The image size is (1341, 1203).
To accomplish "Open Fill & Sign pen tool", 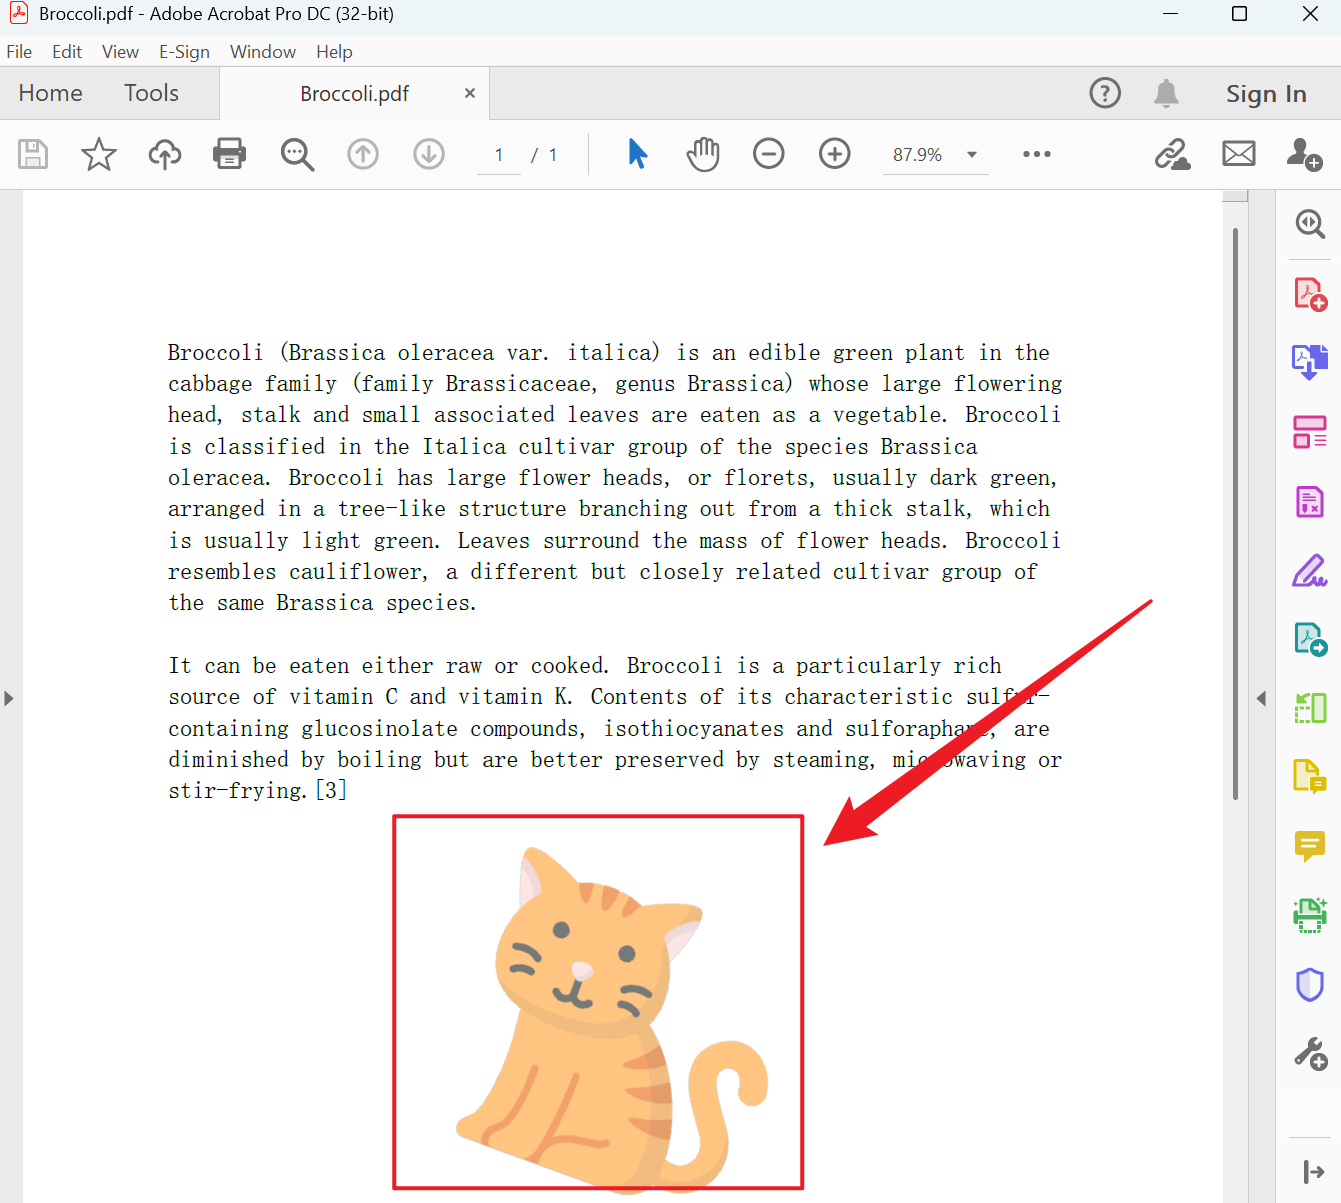I will pyautogui.click(x=1309, y=570).
